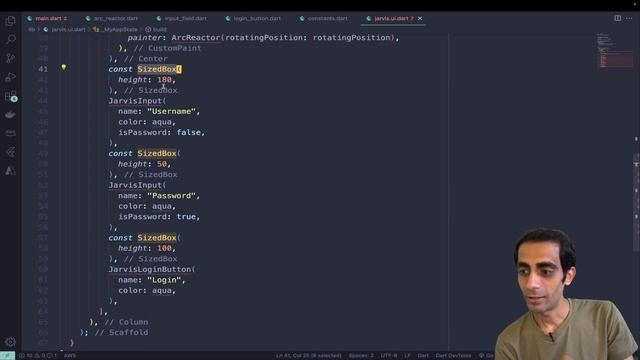The image size is (640, 360).
Task: Click the // CustomPaint comment
Action: [167, 48]
